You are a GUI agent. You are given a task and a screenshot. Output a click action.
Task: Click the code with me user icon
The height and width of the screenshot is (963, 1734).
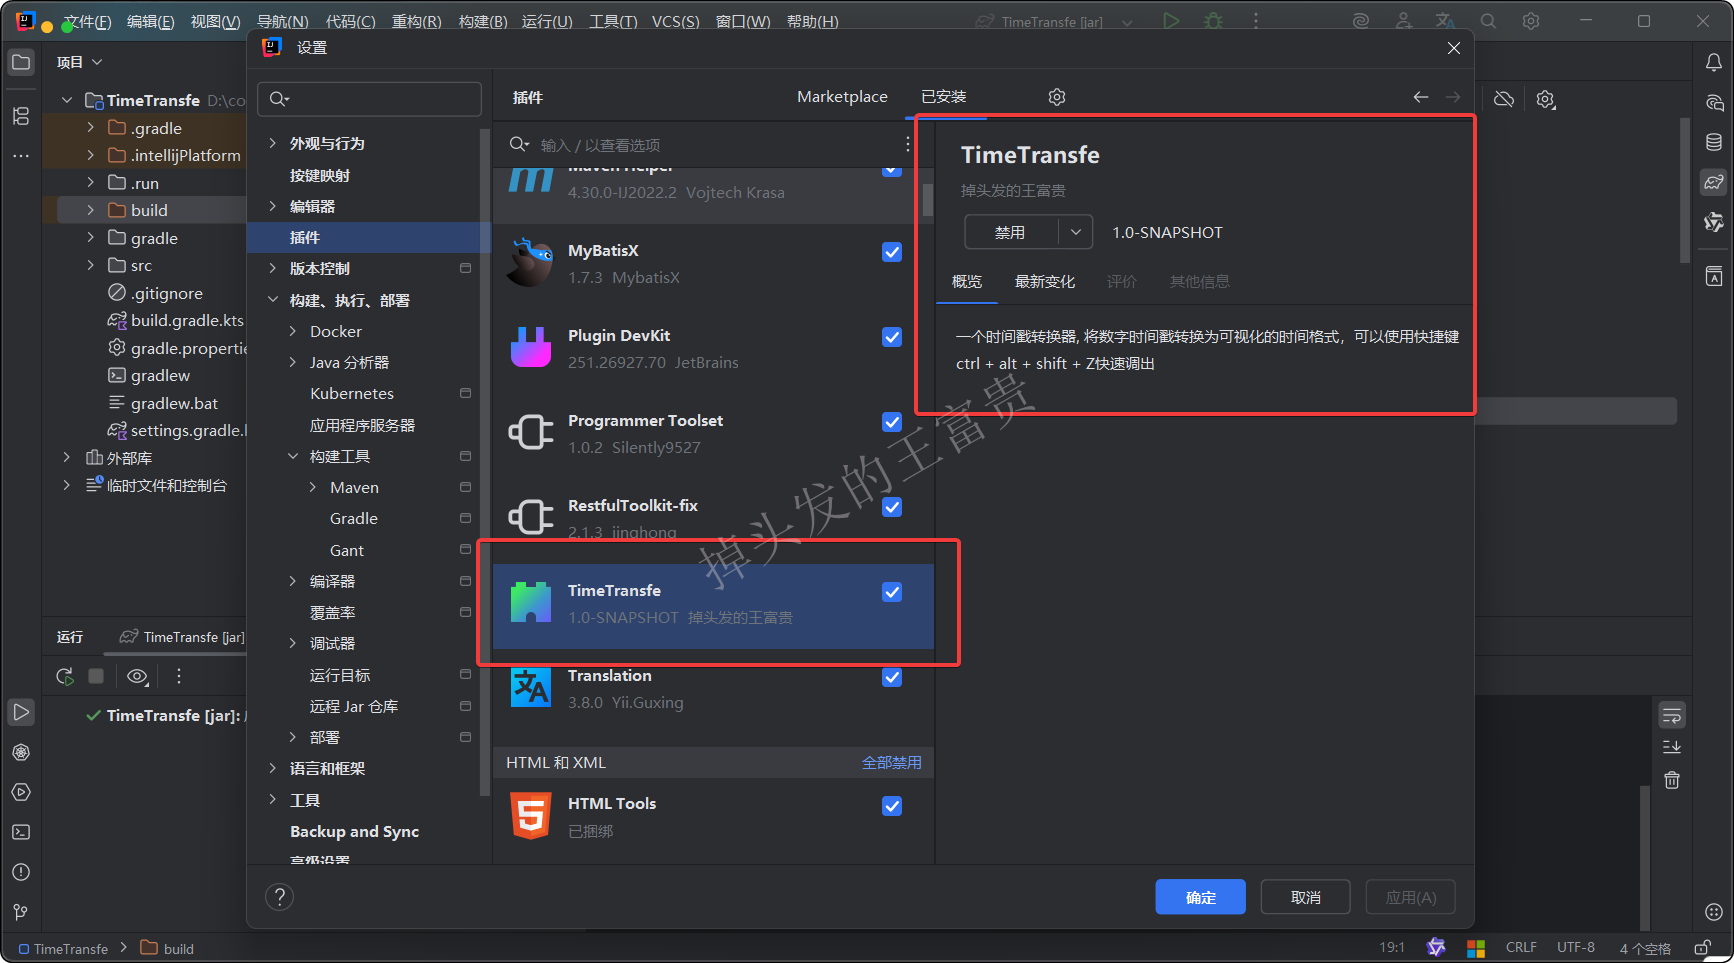[x=1404, y=21]
